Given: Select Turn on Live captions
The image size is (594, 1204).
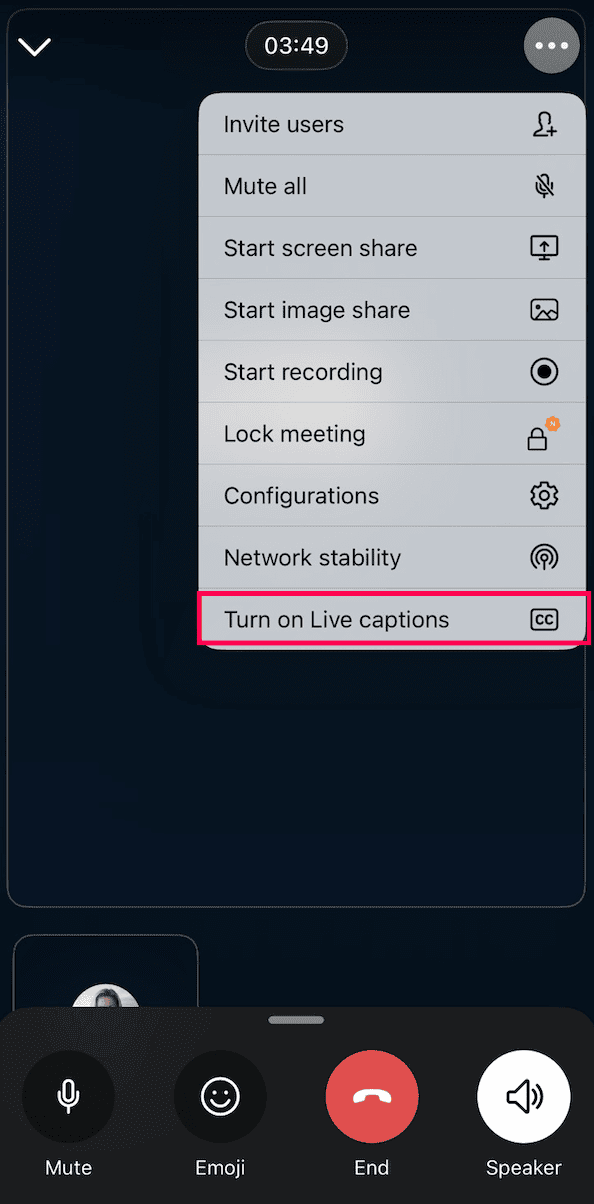Looking at the screenshot, I should (x=392, y=620).
